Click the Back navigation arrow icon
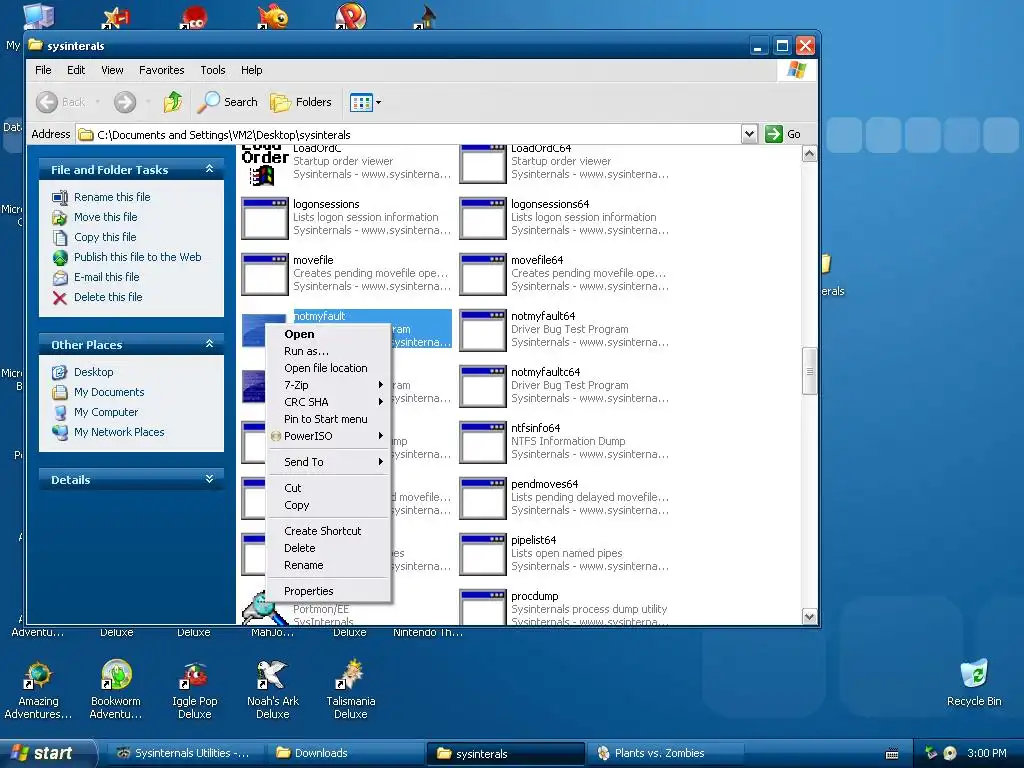This screenshot has height=768, width=1024. coord(47,102)
